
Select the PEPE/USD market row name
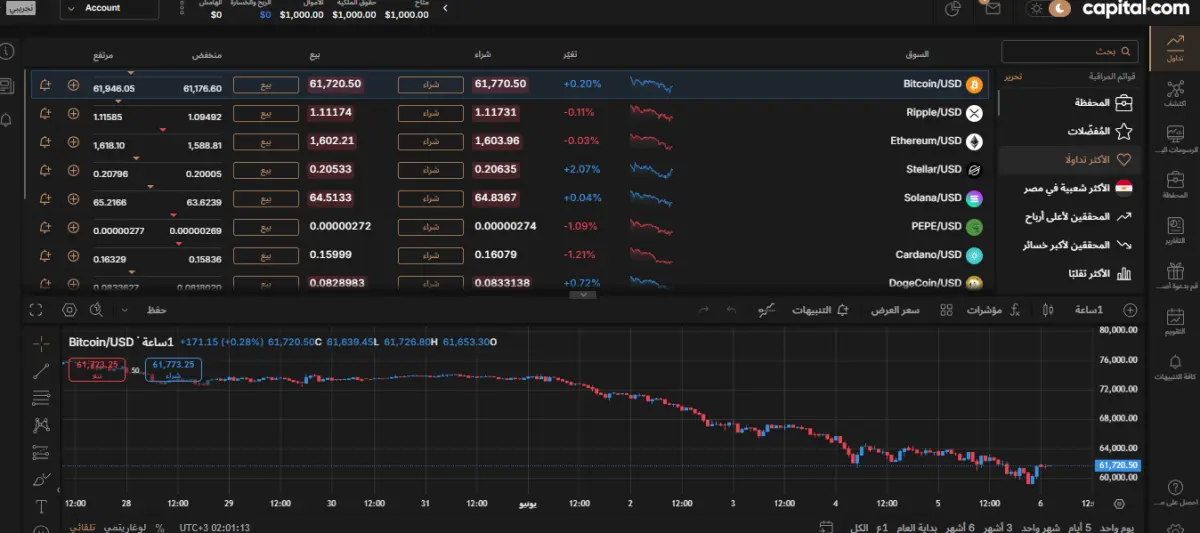(x=936, y=226)
